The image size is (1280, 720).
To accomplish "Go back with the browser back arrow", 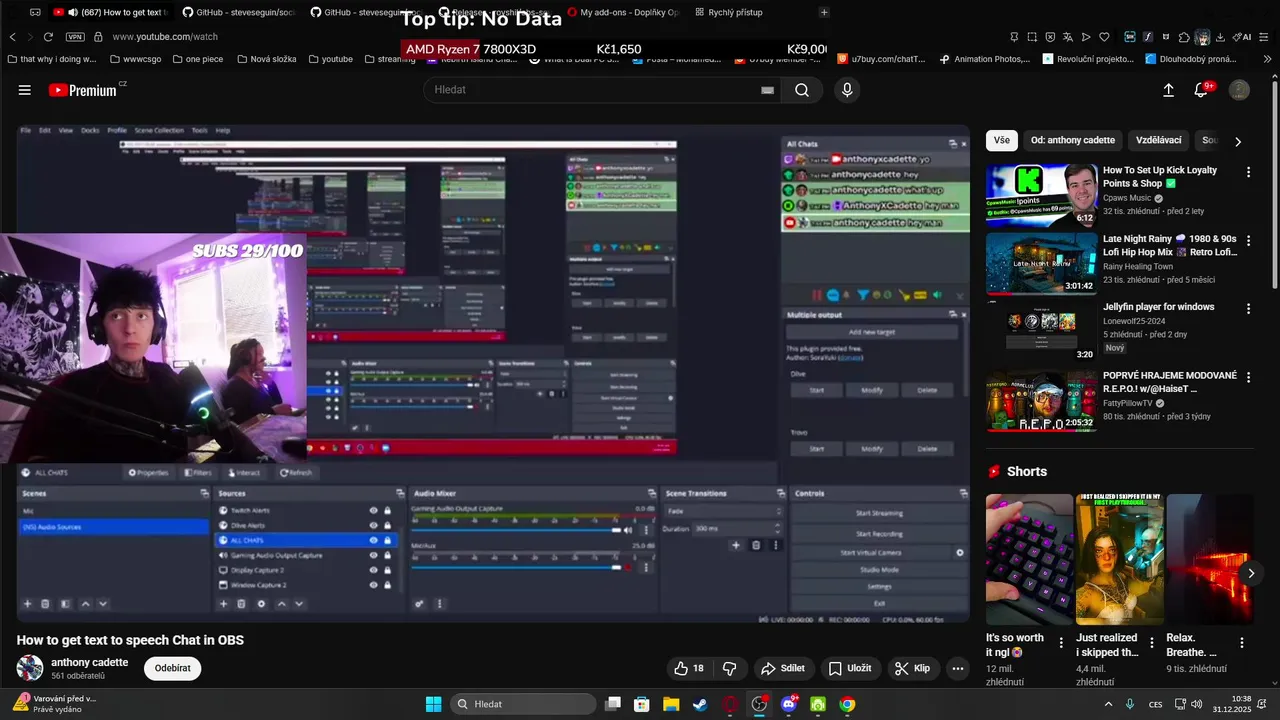I will coord(12,37).
